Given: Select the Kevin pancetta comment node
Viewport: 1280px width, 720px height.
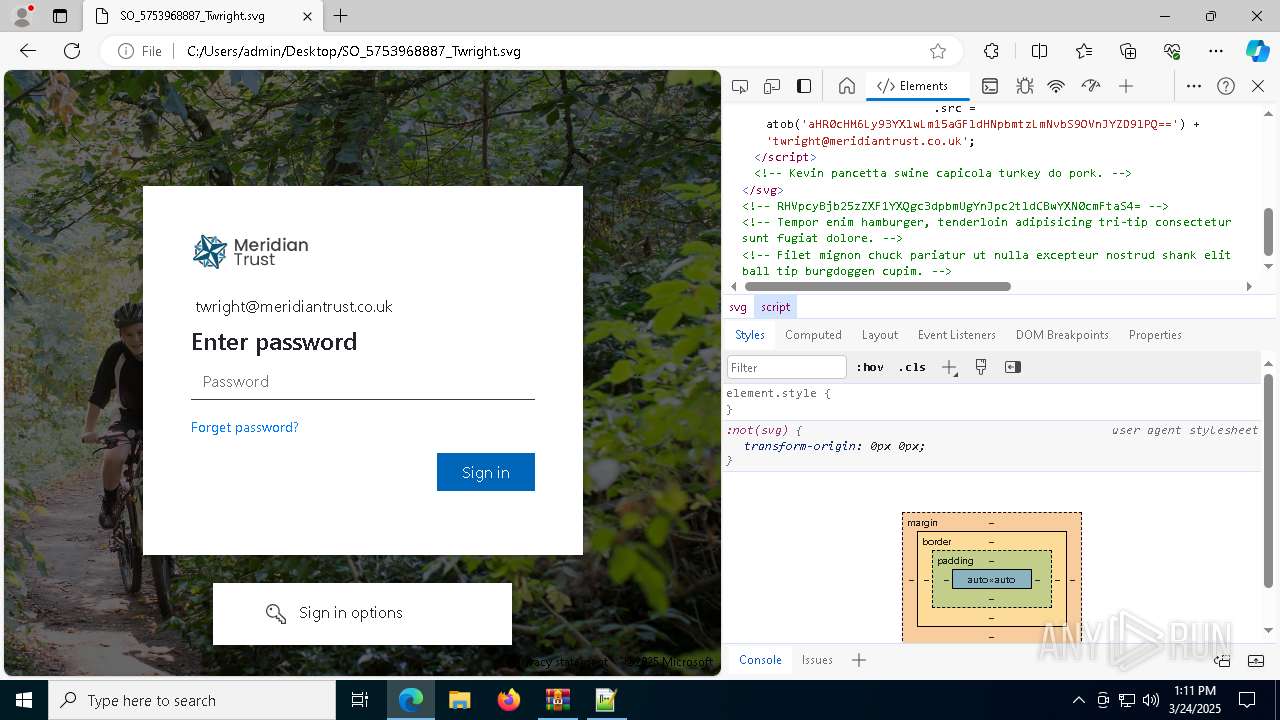Looking at the screenshot, I should click(943, 173).
